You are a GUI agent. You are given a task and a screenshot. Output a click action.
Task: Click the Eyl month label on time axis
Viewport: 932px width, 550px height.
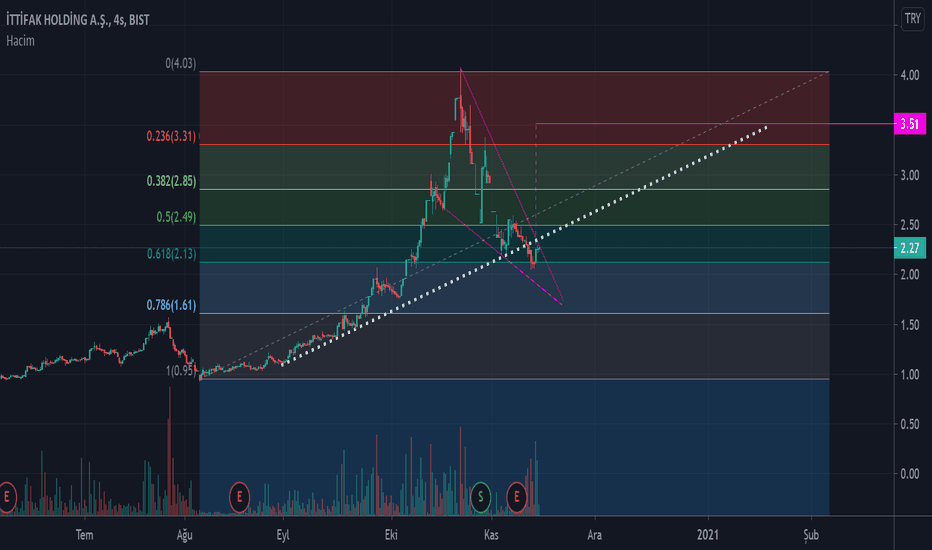click(x=283, y=535)
